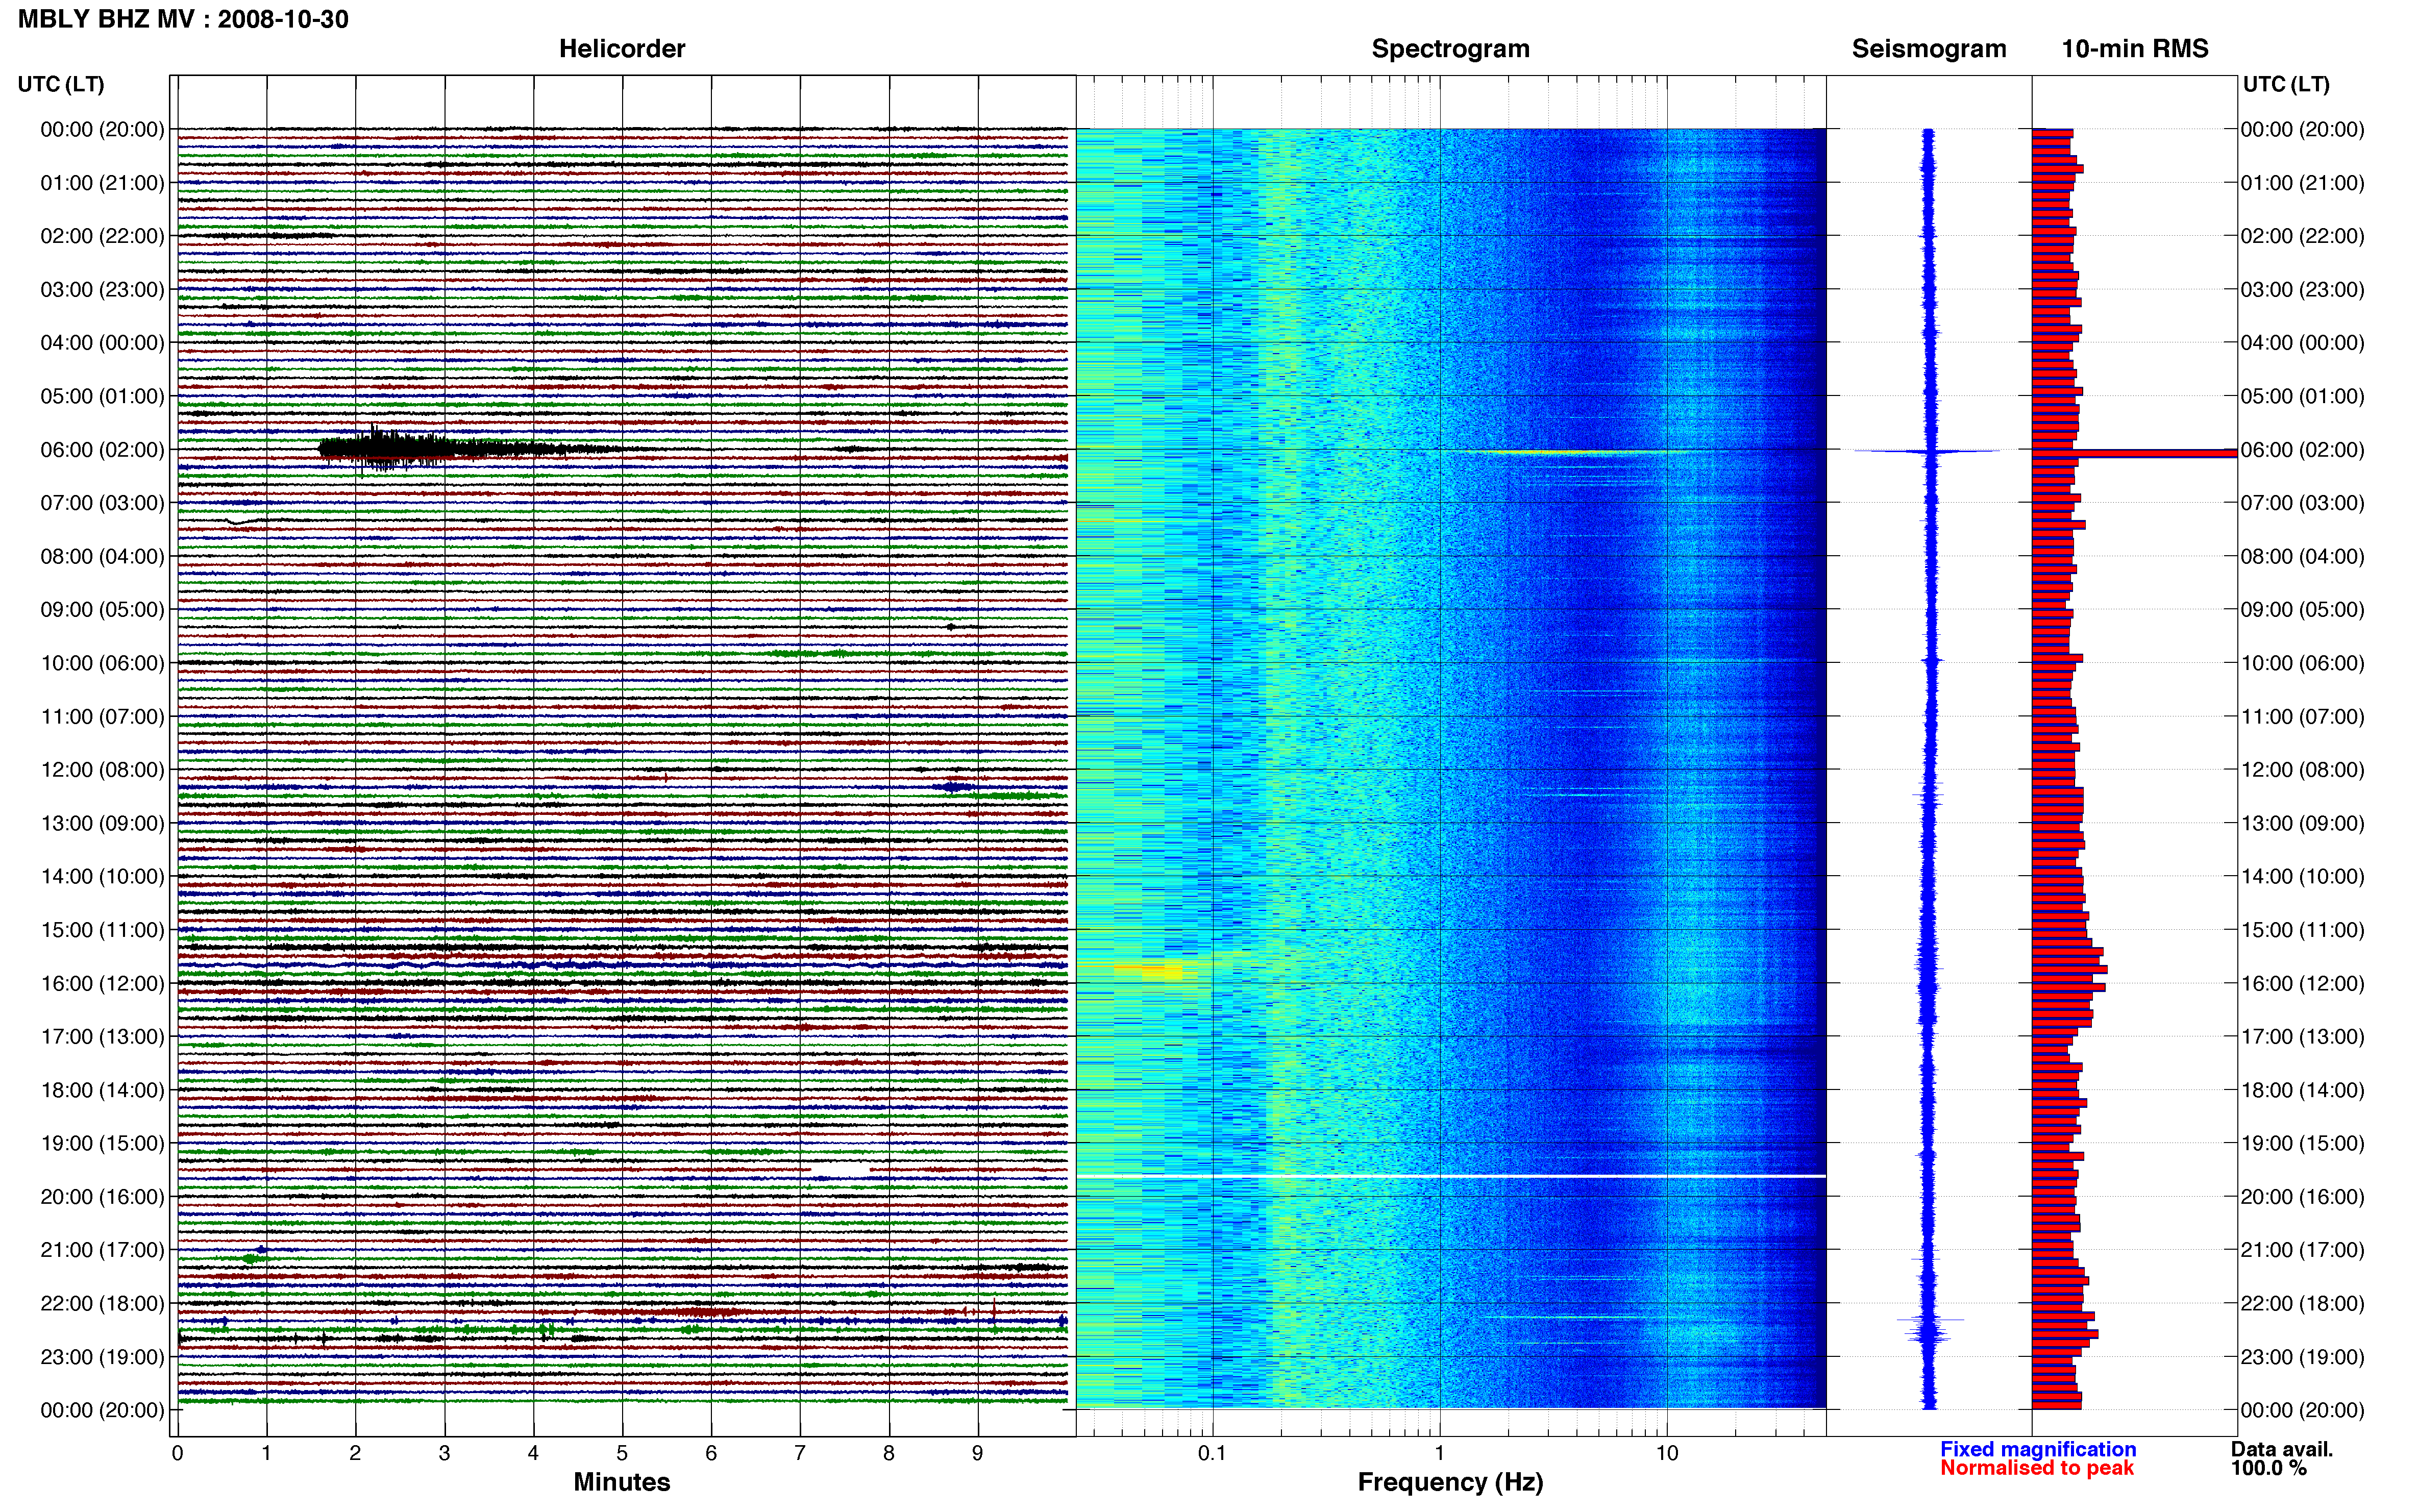
Task: Click the RMS-side '11:00 (07:00)' time label
Action: pos(2303,717)
